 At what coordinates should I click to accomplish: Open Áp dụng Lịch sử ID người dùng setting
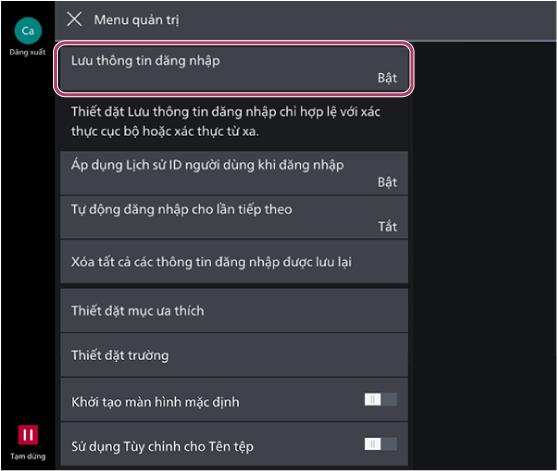pyautogui.click(x=234, y=173)
